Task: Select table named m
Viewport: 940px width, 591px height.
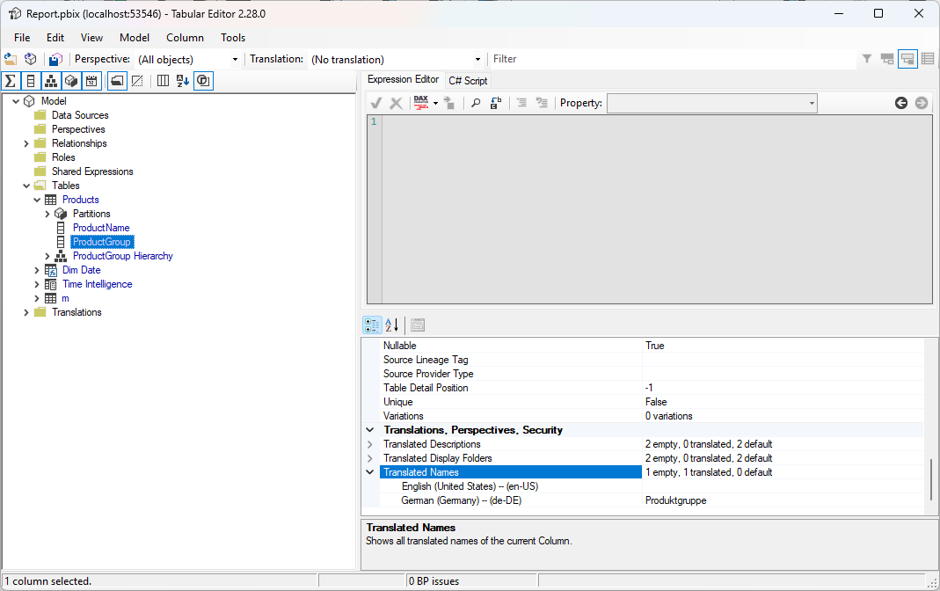Action: 65,298
